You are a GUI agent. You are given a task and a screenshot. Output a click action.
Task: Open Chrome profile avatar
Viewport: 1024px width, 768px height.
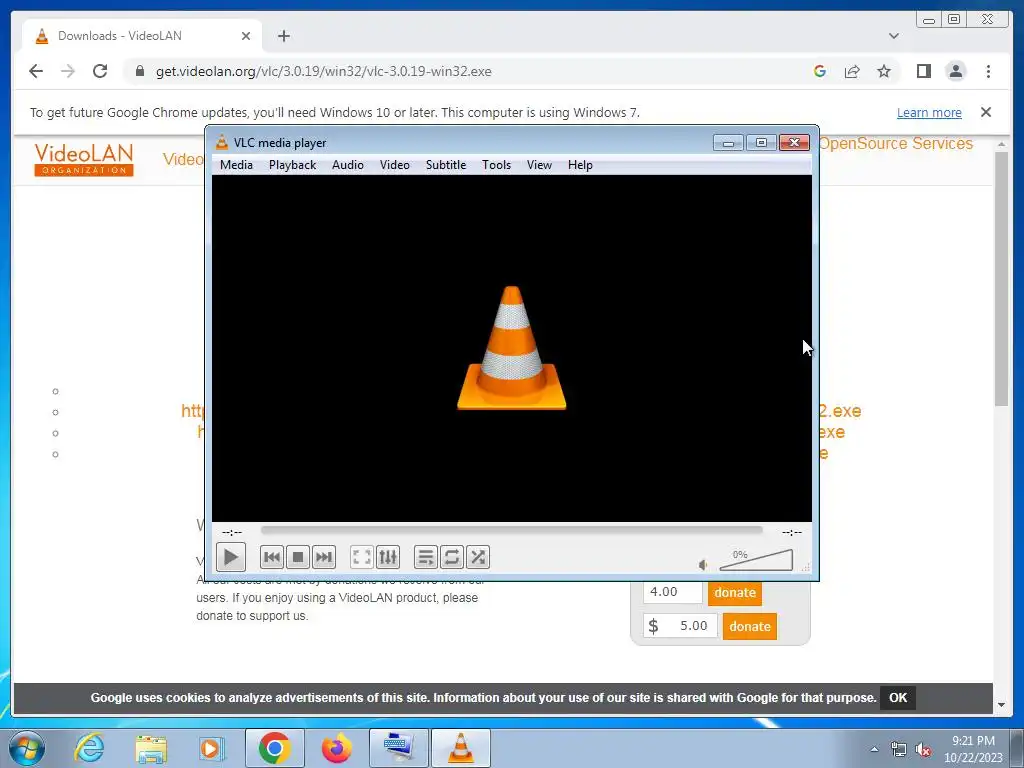[955, 71]
